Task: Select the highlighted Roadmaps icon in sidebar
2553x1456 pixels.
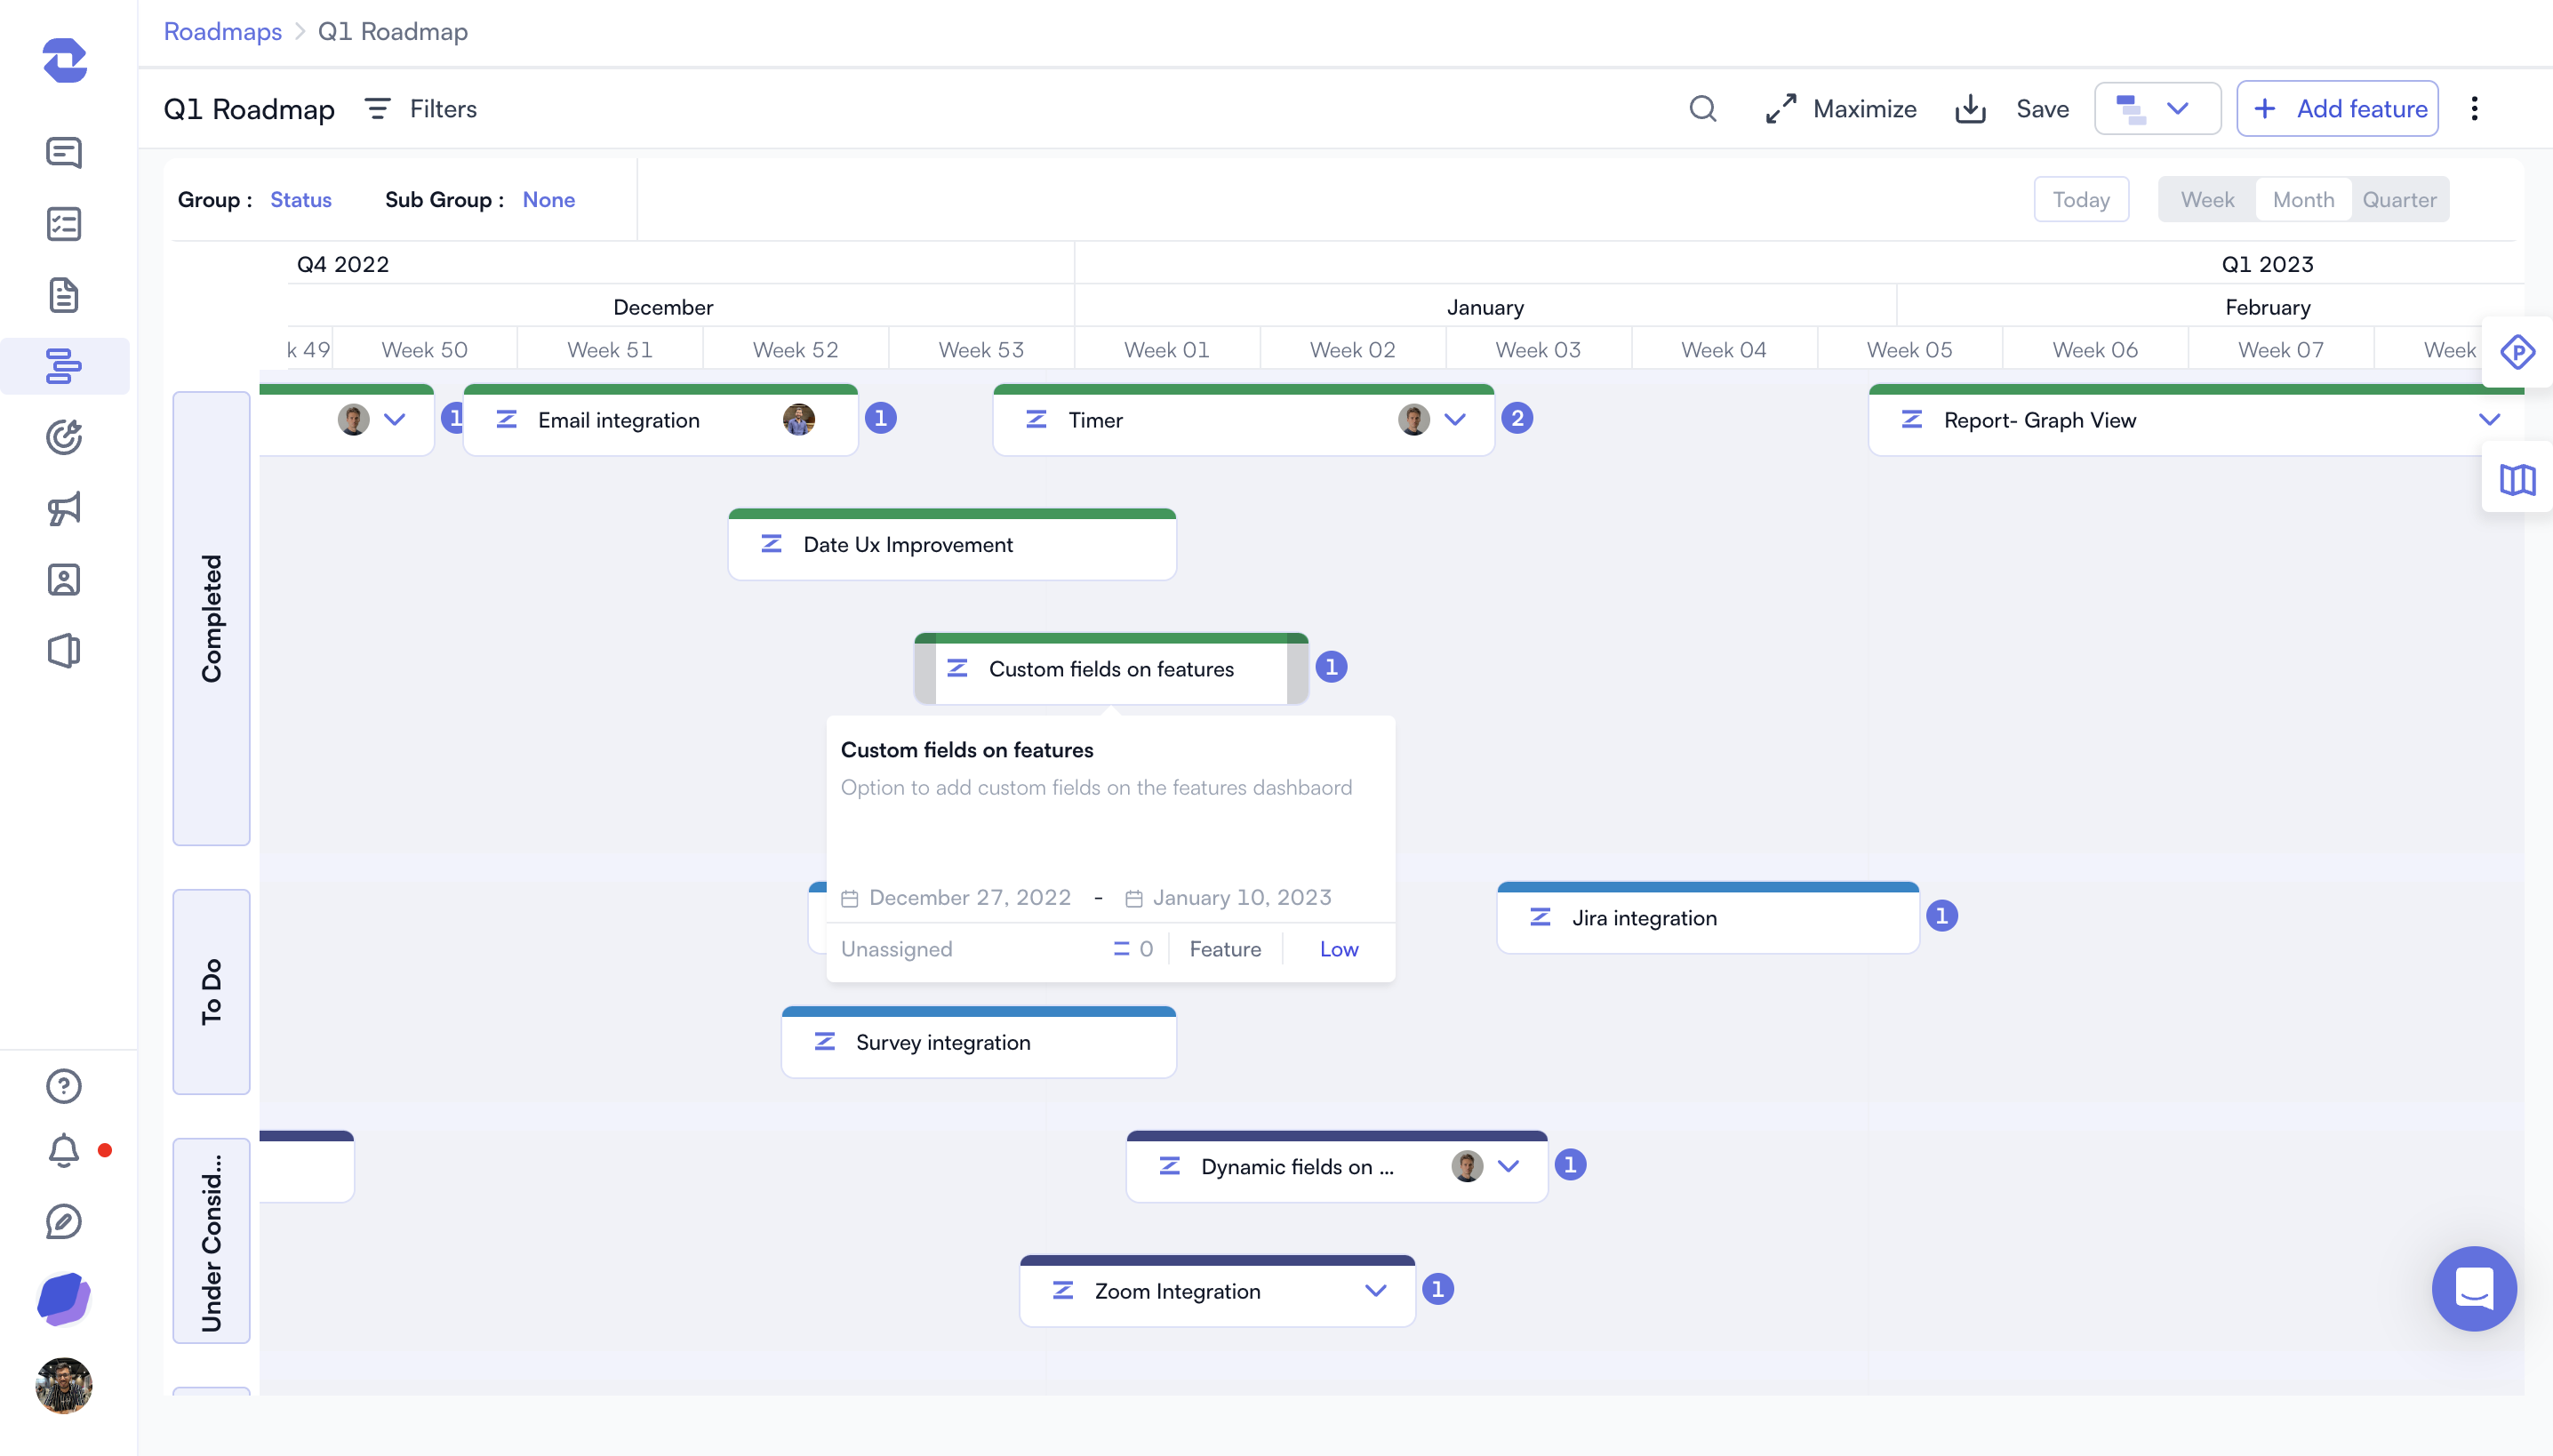Action: (65, 366)
